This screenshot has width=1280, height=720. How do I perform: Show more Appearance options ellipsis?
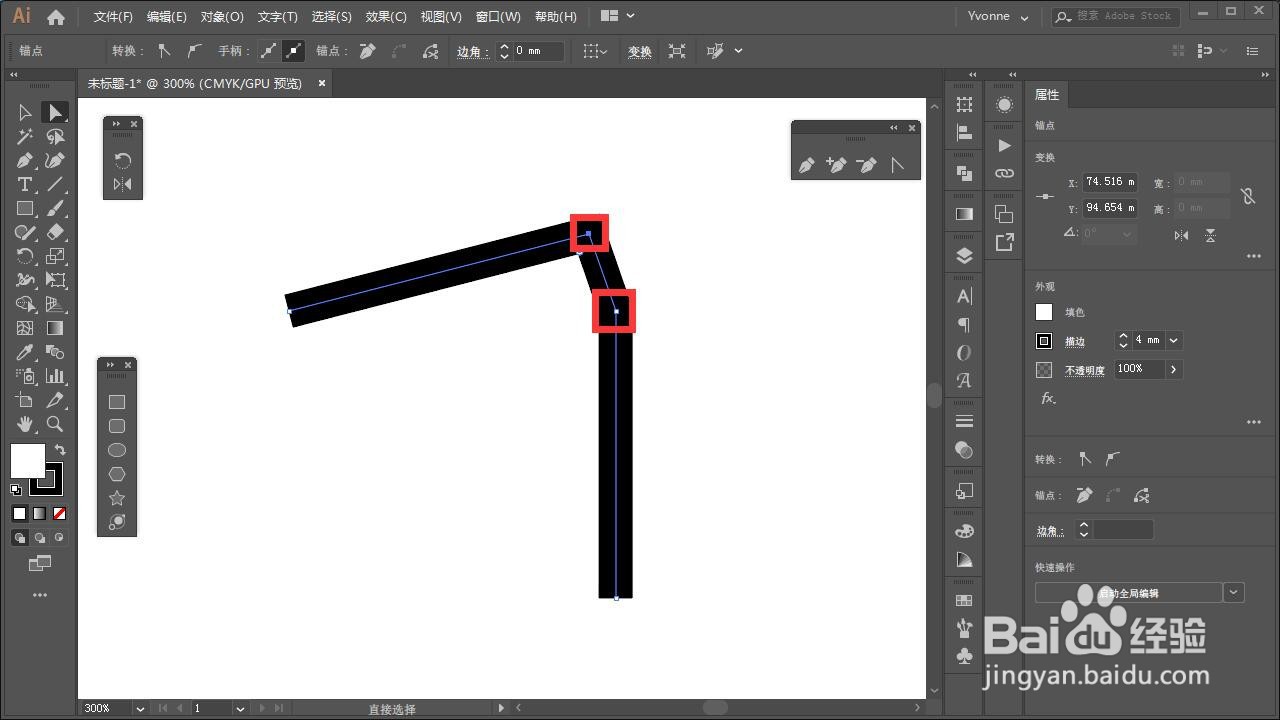point(1254,422)
